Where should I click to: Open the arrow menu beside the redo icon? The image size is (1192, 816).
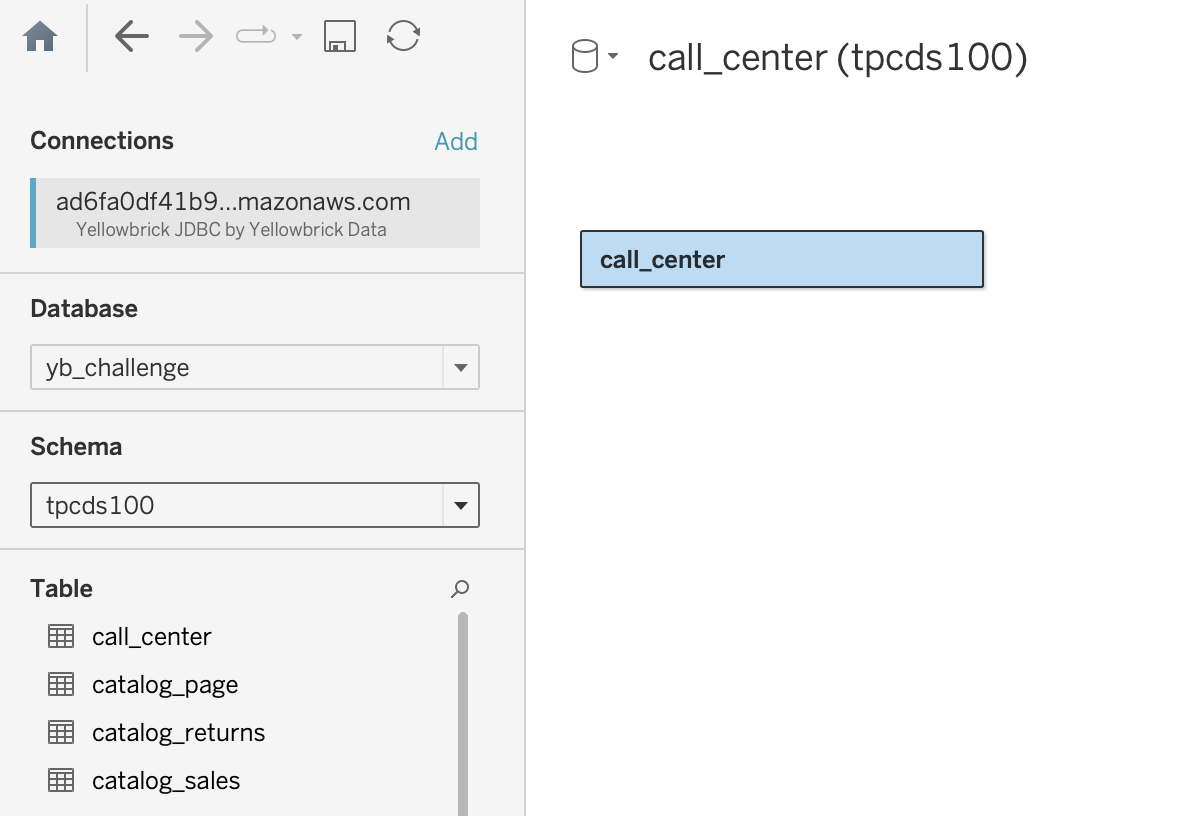[294, 34]
